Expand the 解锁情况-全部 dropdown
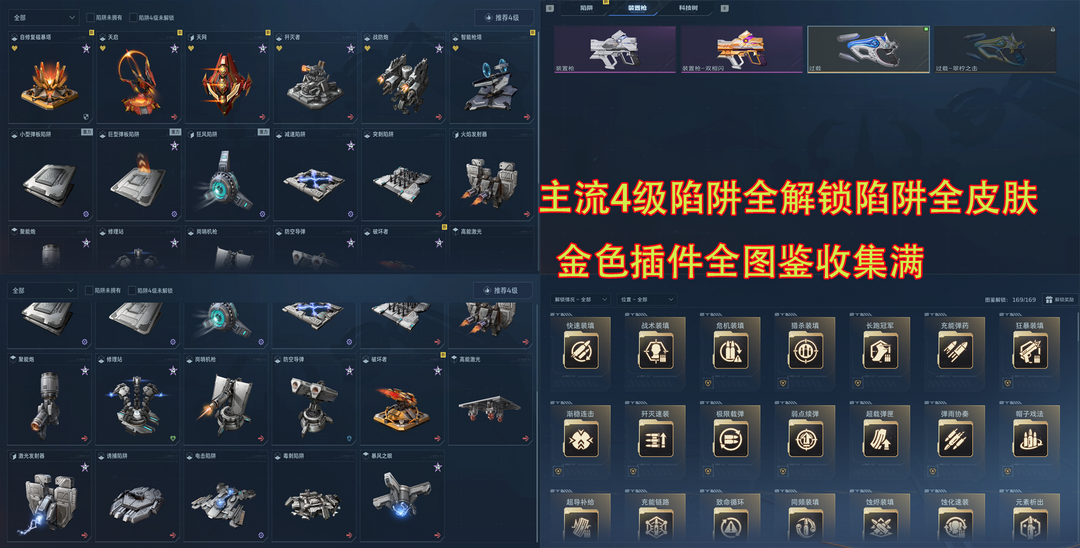Screen dimensions: 1080x548 (581, 299)
